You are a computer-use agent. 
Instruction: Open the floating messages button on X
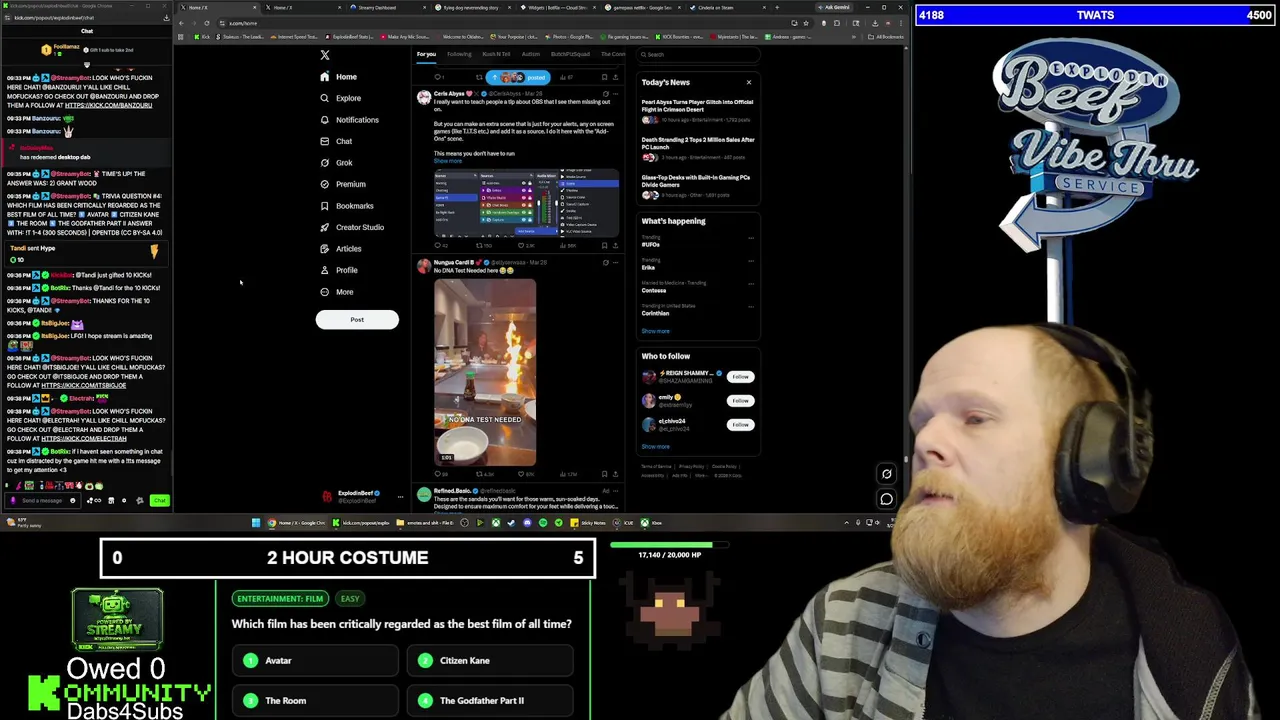pyautogui.click(x=886, y=498)
